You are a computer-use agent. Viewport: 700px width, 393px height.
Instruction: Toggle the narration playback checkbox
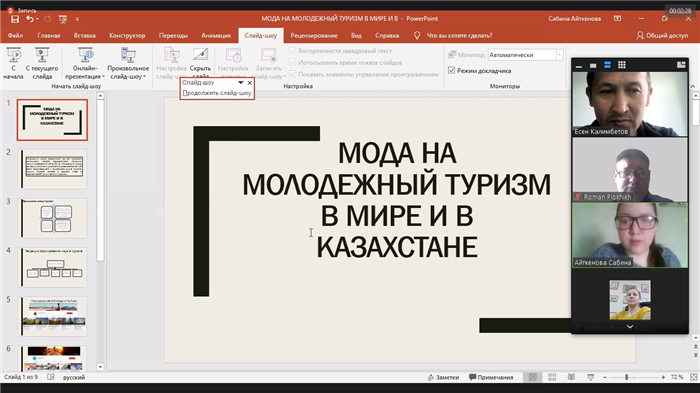tap(293, 50)
